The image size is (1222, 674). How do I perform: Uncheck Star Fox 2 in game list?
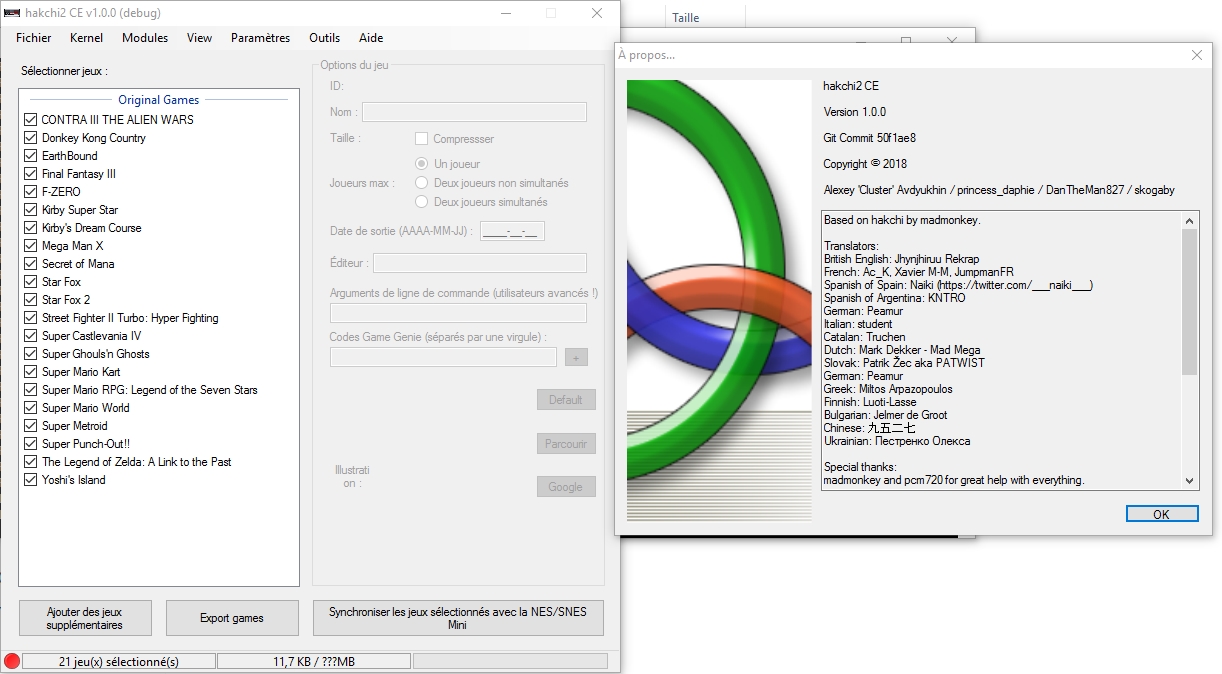(31, 300)
